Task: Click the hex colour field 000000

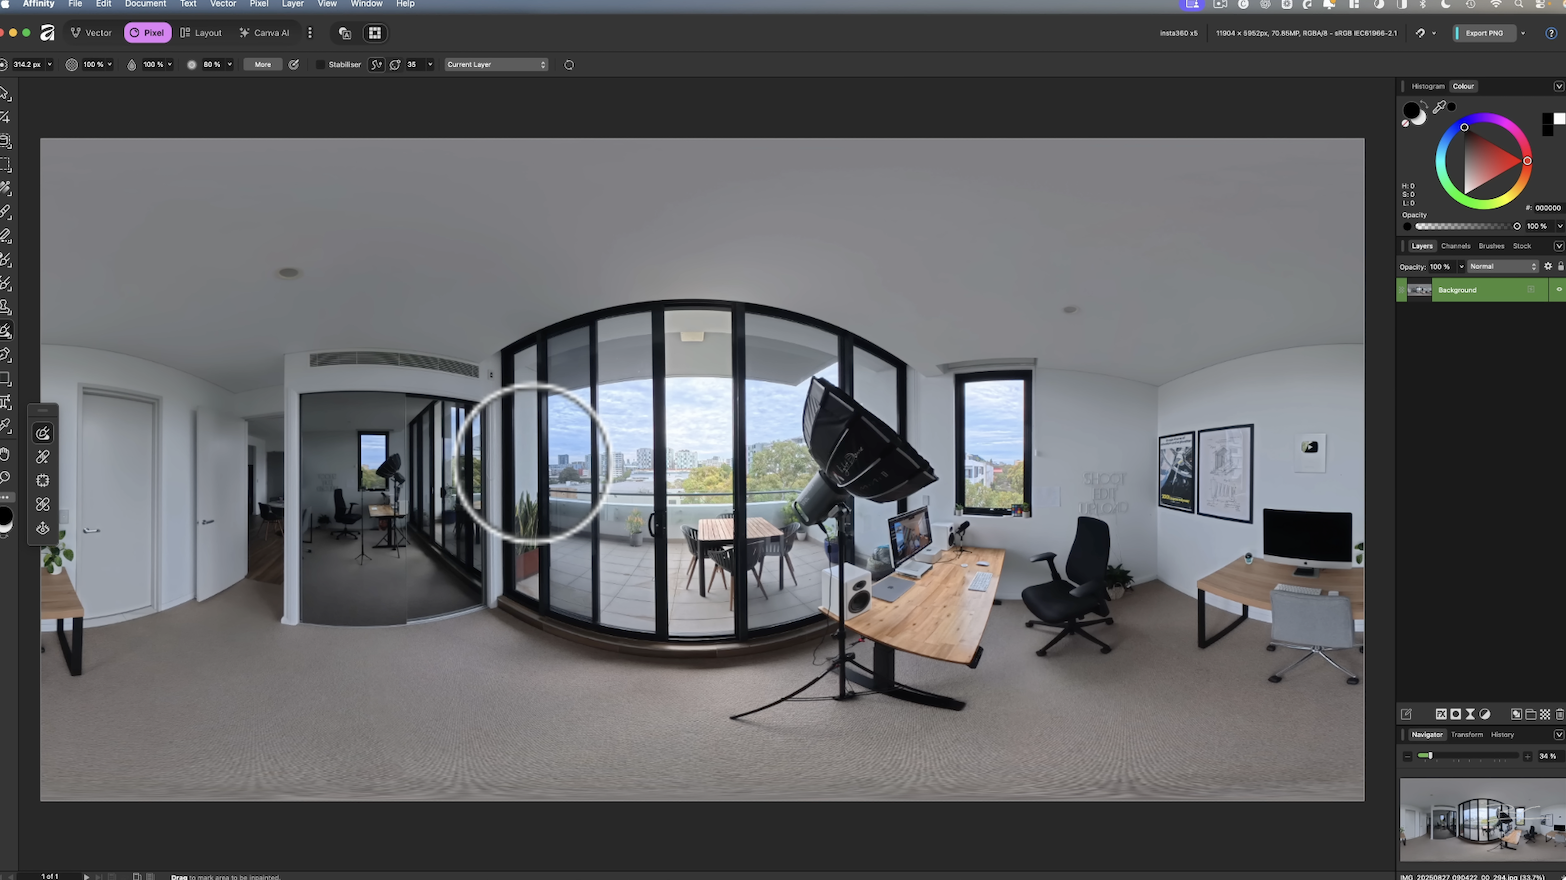Action: coord(1548,208)
